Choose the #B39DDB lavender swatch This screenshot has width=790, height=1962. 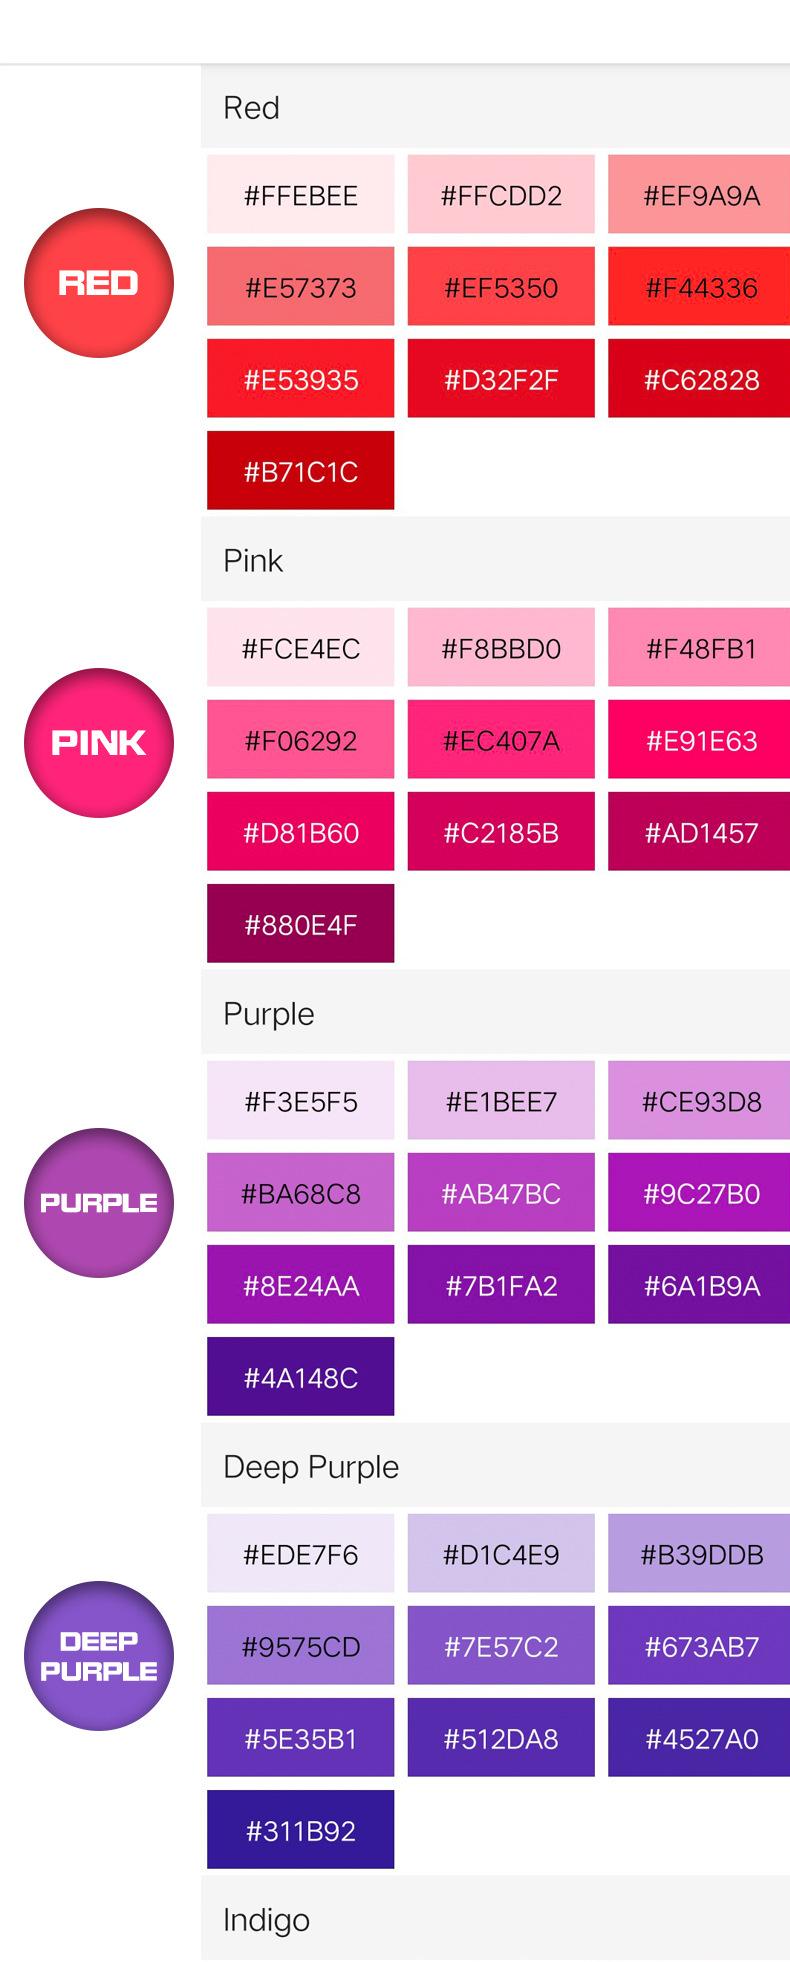click(x=699, y=1554)
